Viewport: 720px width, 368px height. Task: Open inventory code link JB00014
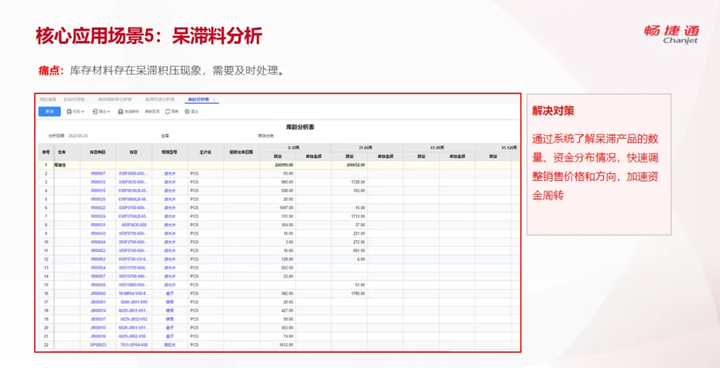click(98, 311)
